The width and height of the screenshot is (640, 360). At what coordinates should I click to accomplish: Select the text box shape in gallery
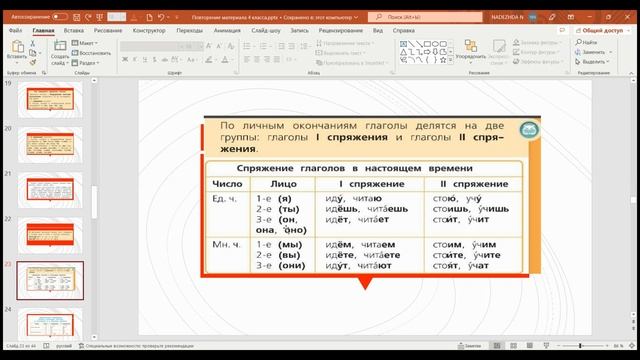pos(403,44)
